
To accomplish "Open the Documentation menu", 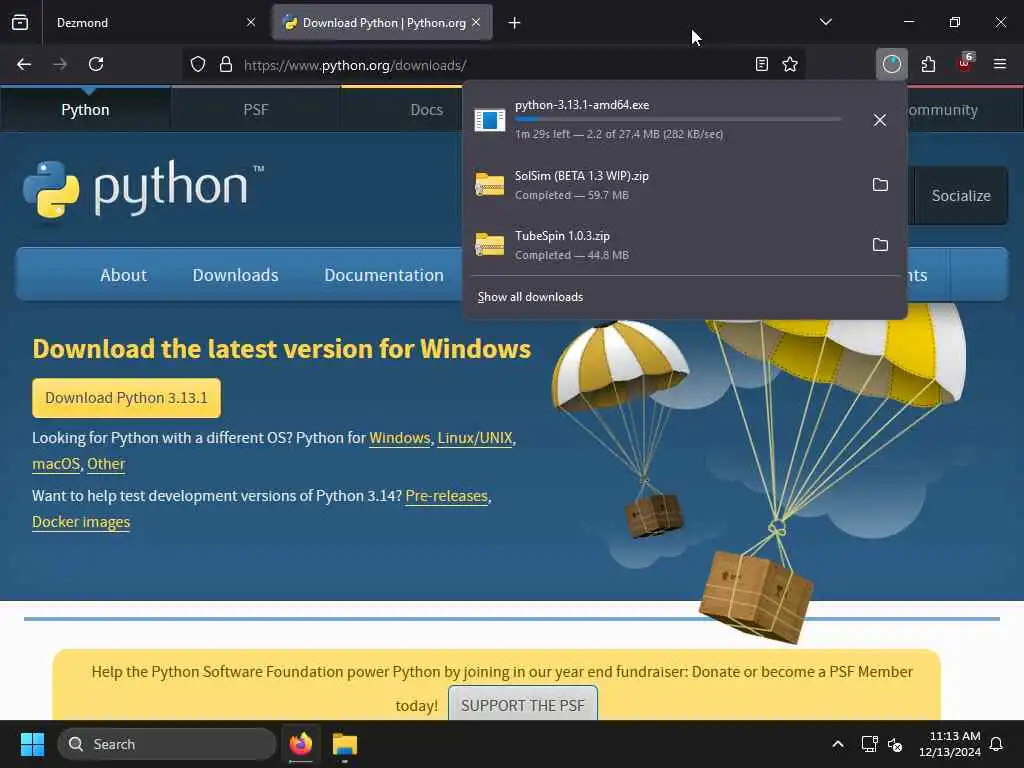I will coord(384,275).
